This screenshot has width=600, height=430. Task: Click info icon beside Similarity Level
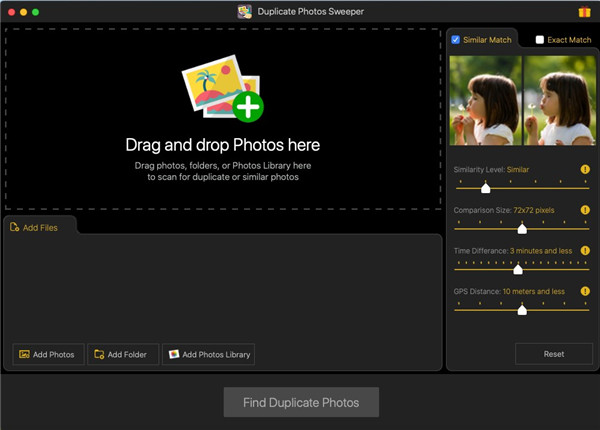585,170
